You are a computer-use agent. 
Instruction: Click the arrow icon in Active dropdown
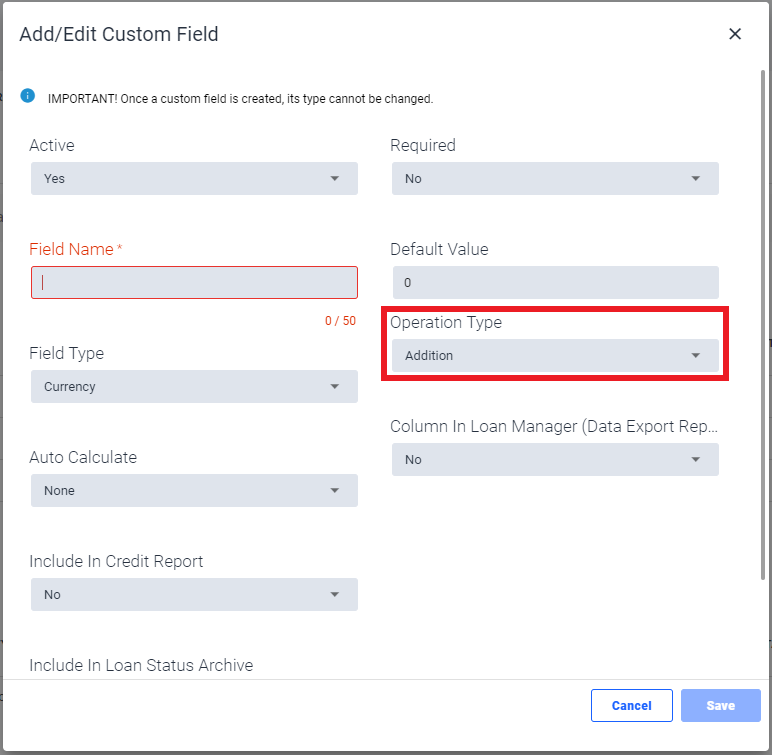[x=335, y=178]
